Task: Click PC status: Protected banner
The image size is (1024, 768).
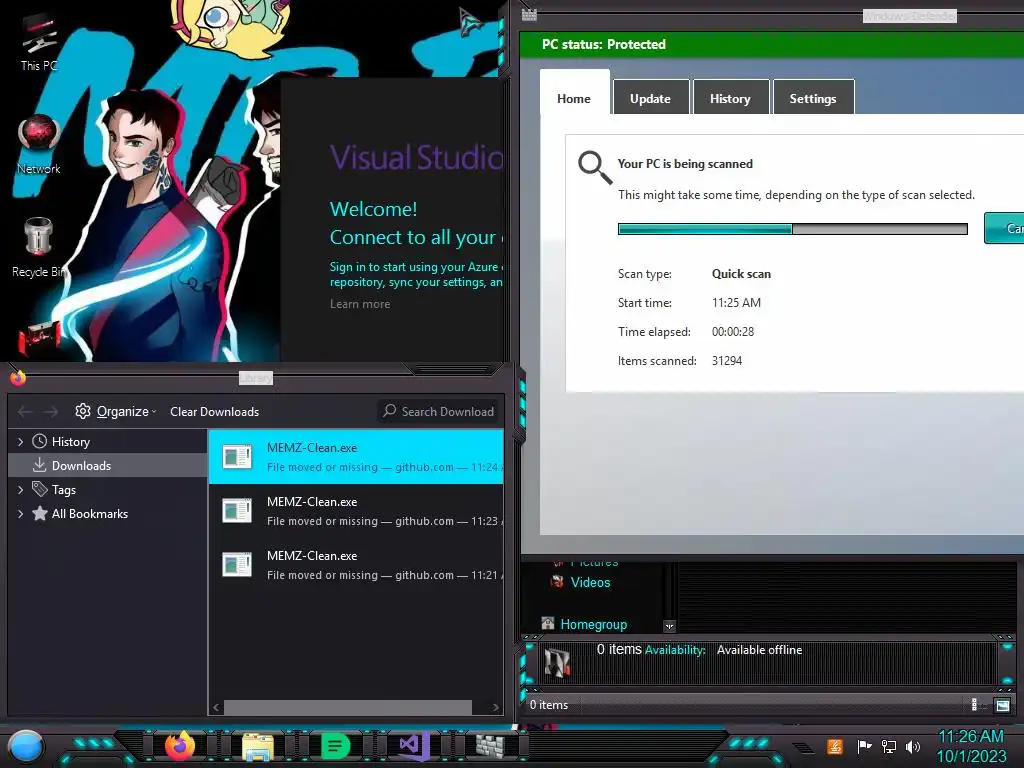Action: click(x=772, y=44)
